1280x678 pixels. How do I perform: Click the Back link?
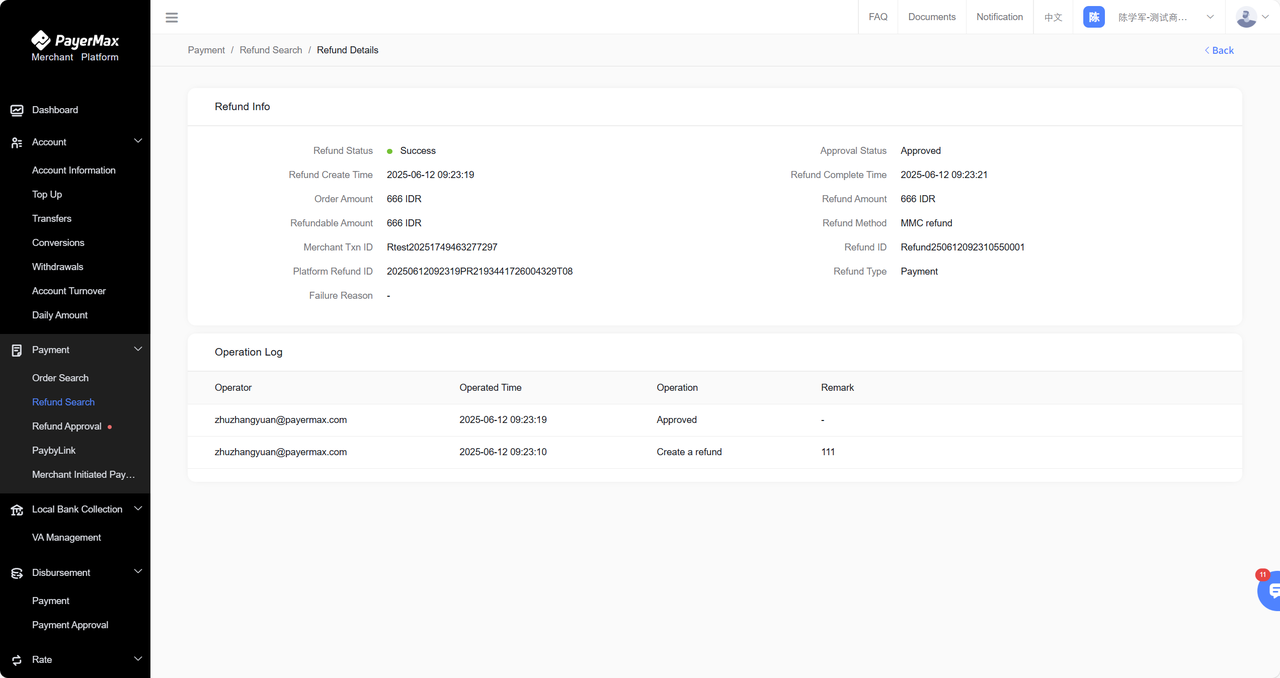[1218, 50]
